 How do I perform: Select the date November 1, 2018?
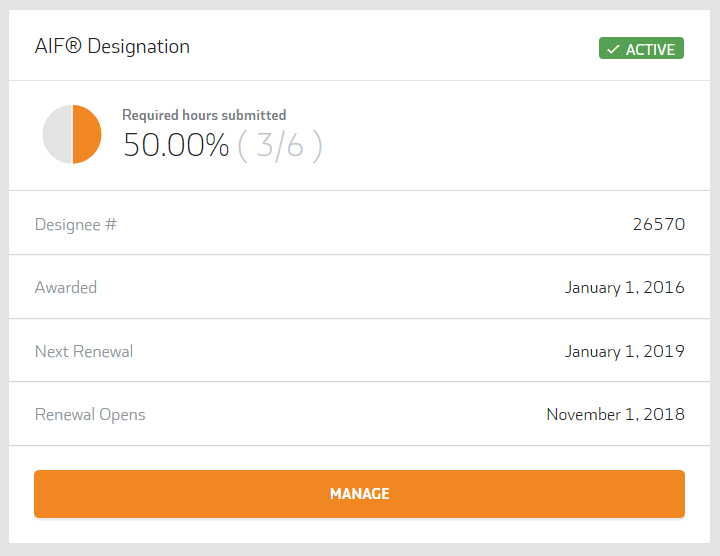[x=615, y=414]
